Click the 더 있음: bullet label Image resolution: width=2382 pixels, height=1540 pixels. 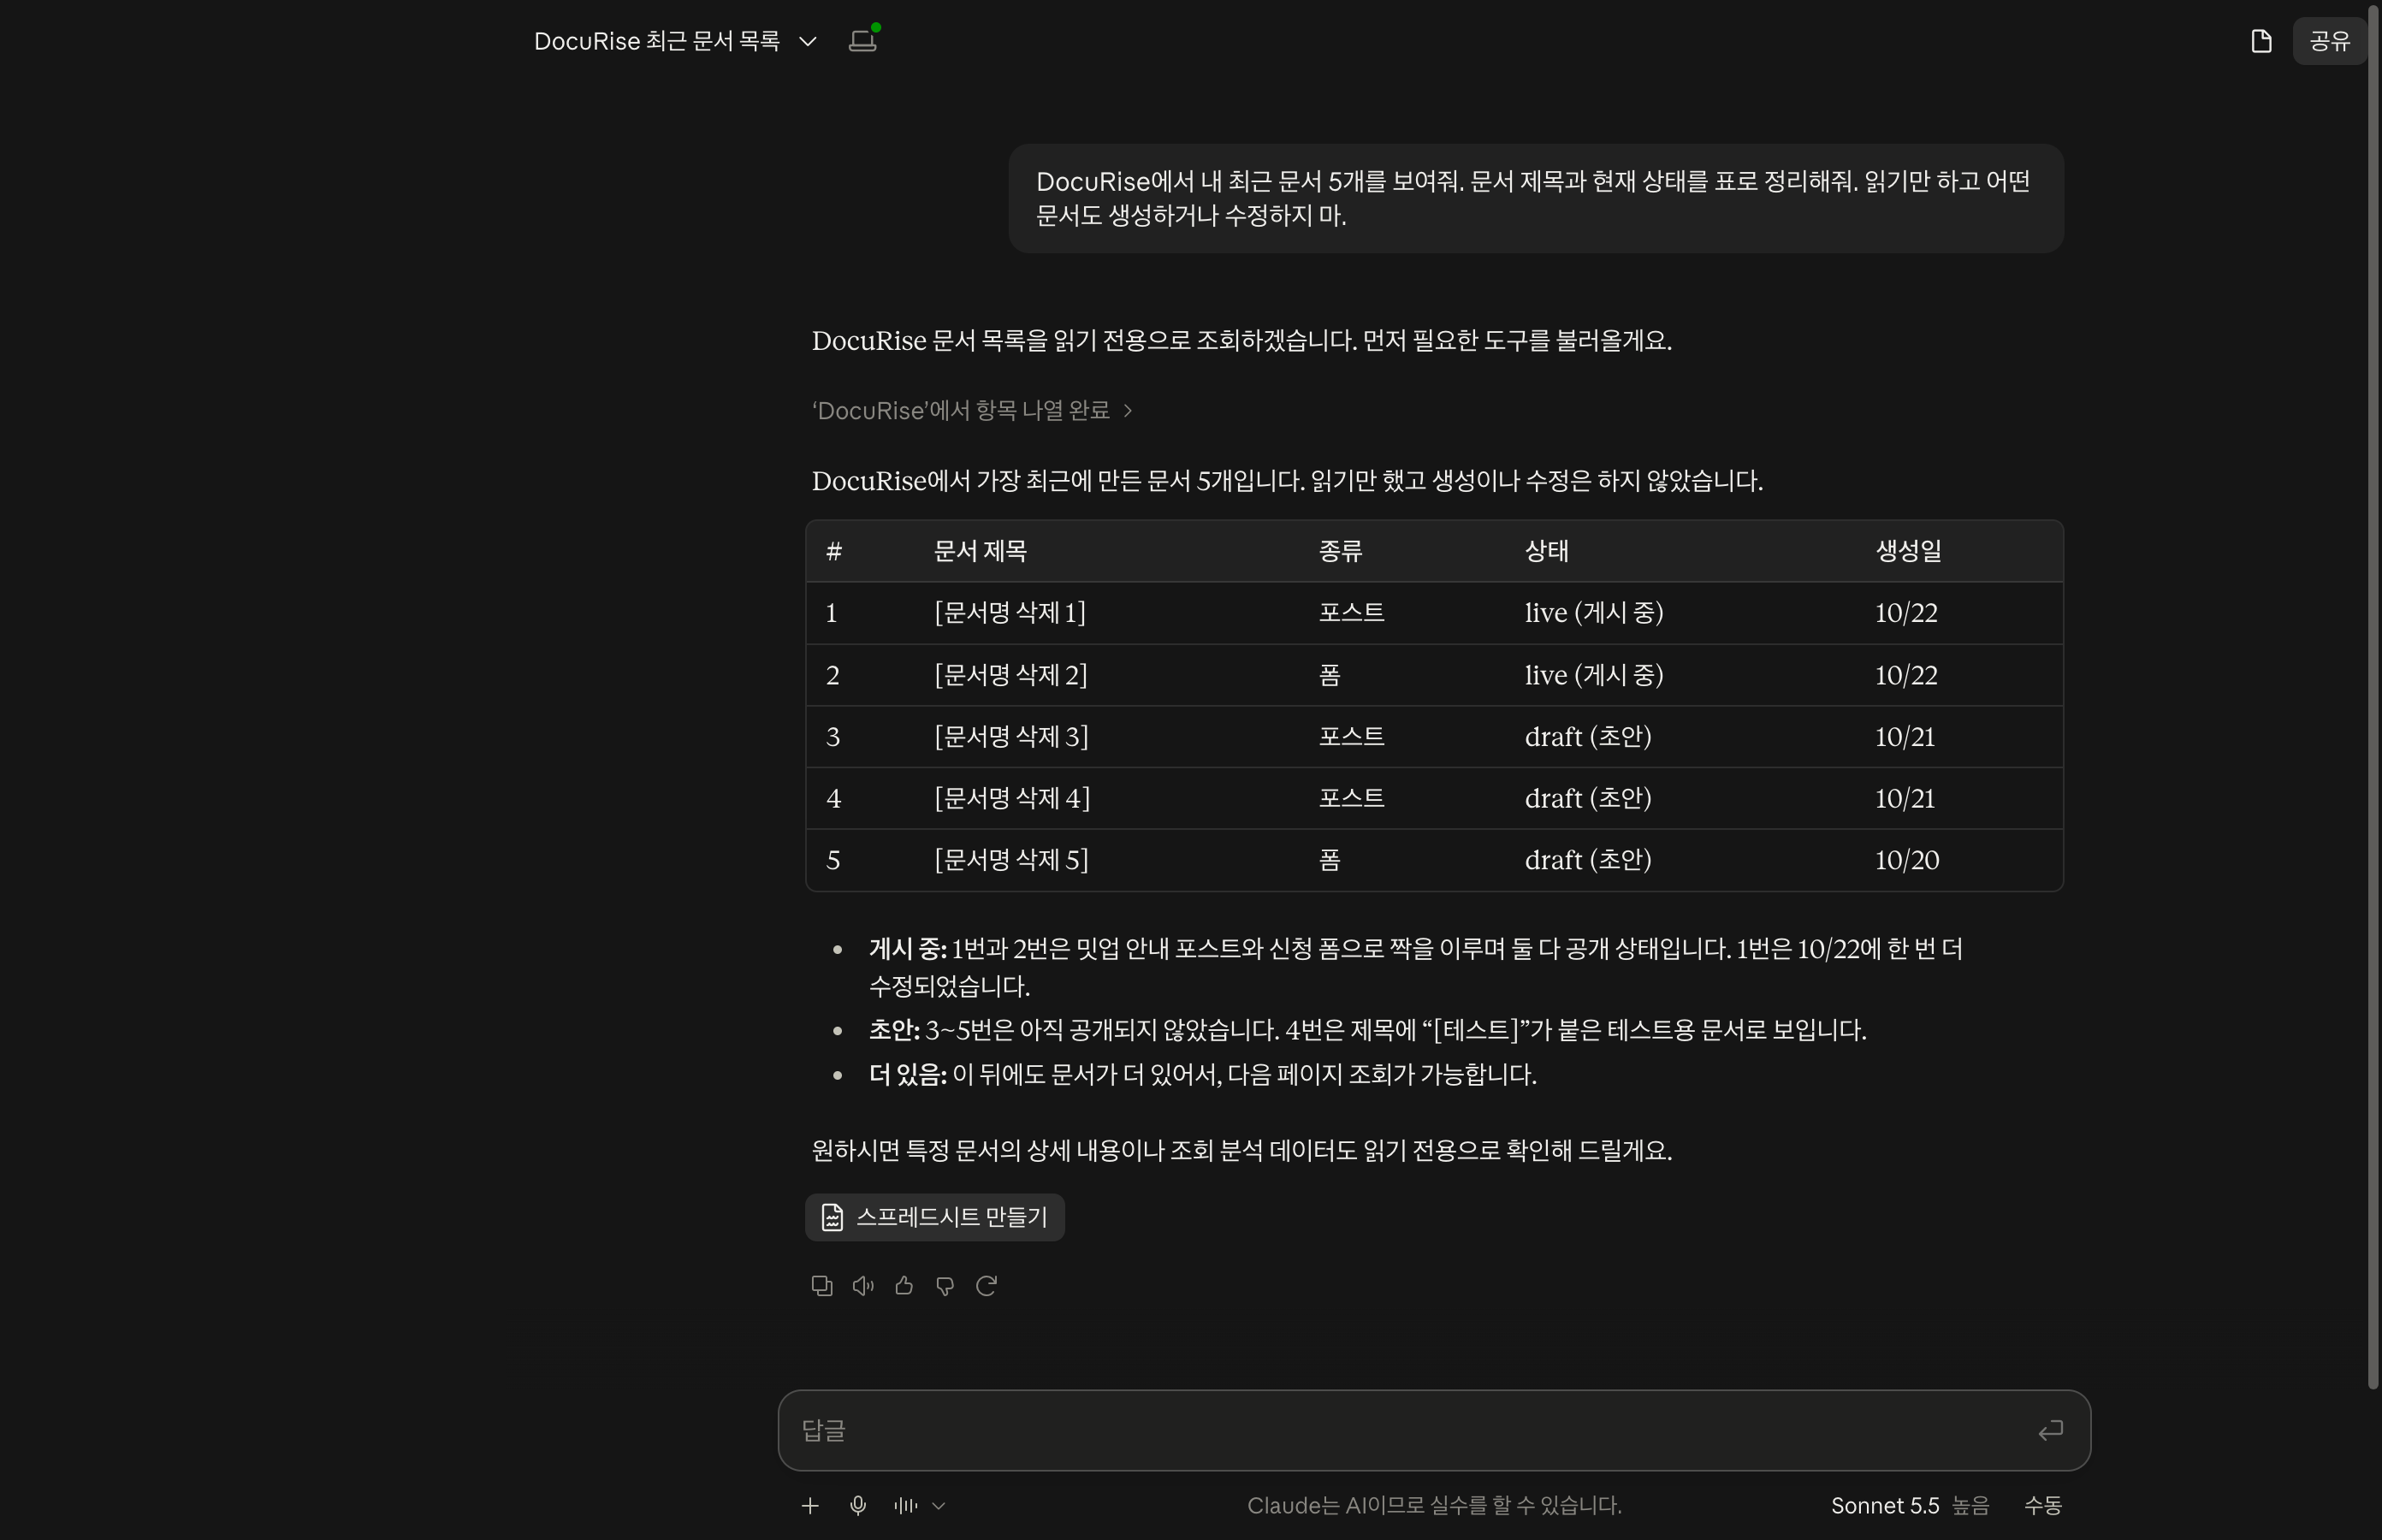point(907,1075)
